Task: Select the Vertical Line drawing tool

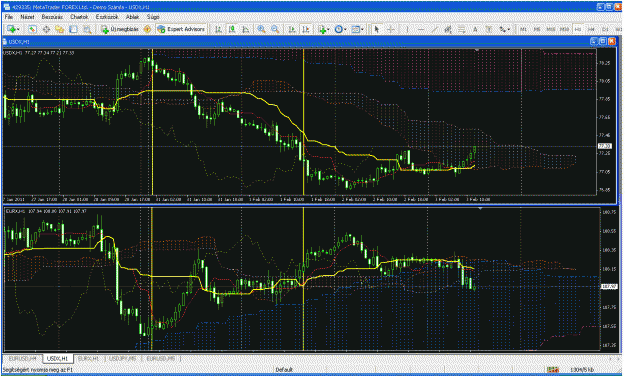Action: click(x=407, y=29)
